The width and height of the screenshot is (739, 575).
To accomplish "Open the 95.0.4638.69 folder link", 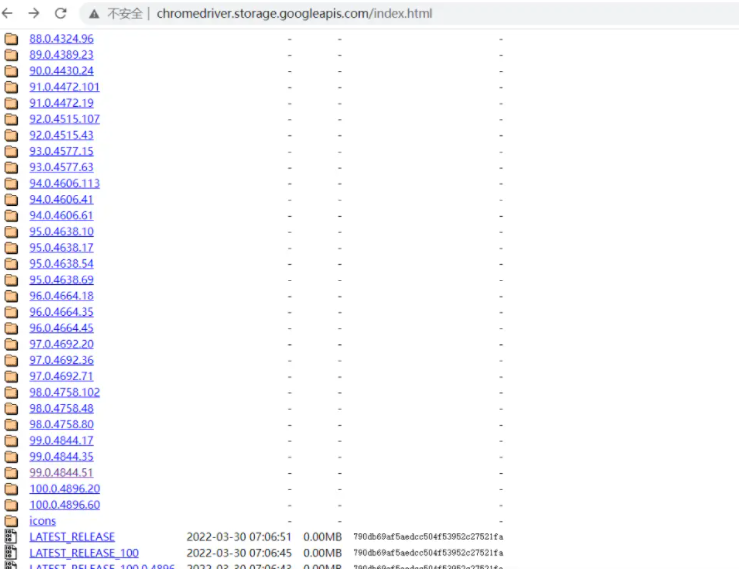I will tap(61, 279).
